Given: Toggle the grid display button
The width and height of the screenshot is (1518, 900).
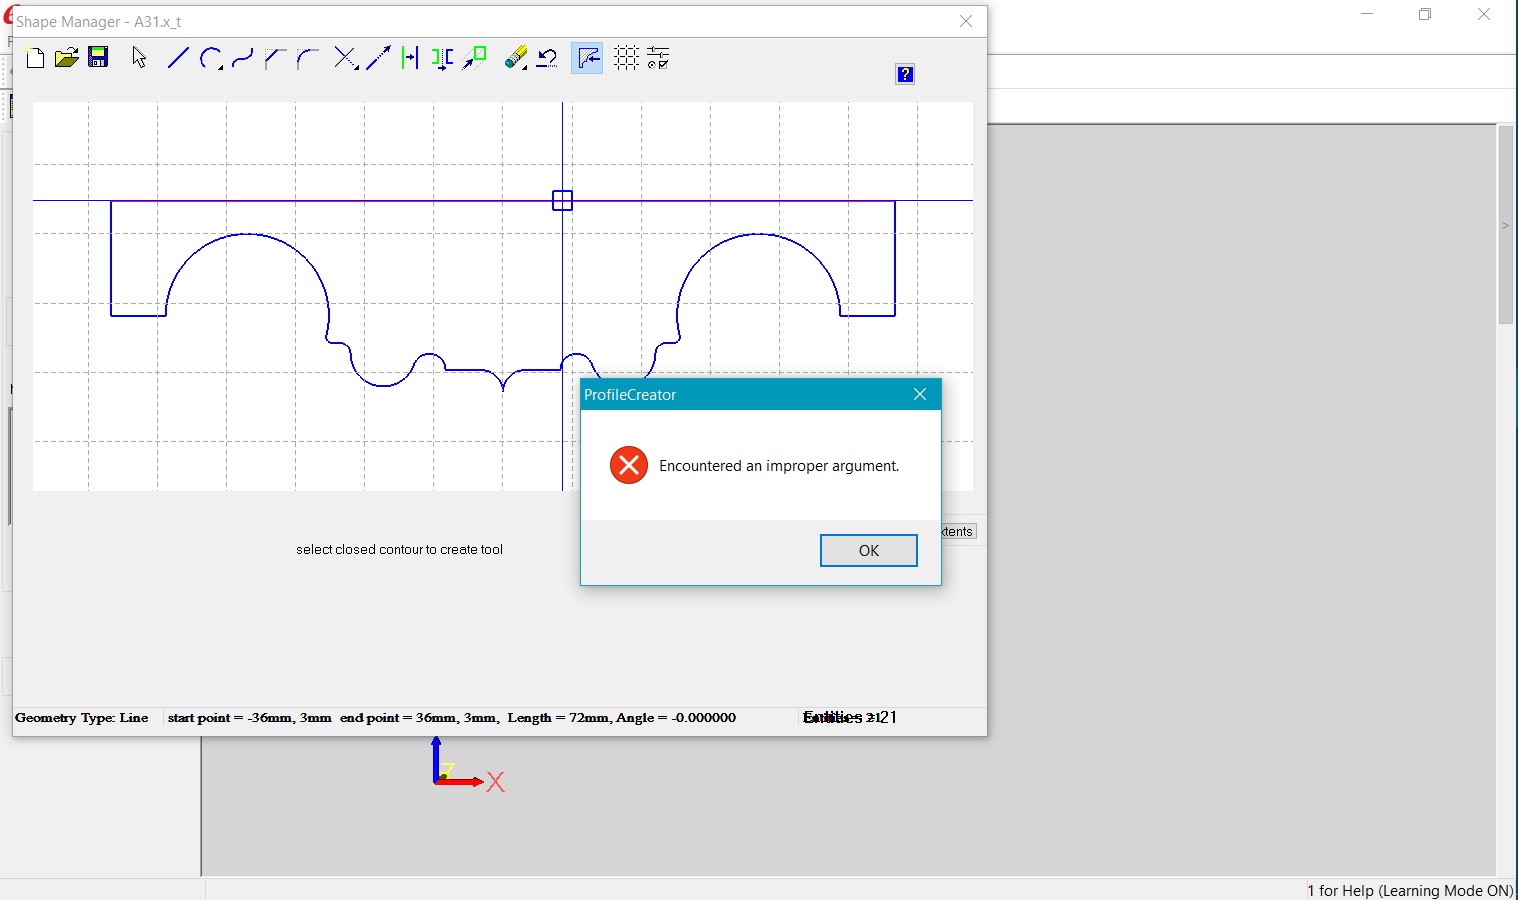Looking at the screenshot, I should click(626, 59).
